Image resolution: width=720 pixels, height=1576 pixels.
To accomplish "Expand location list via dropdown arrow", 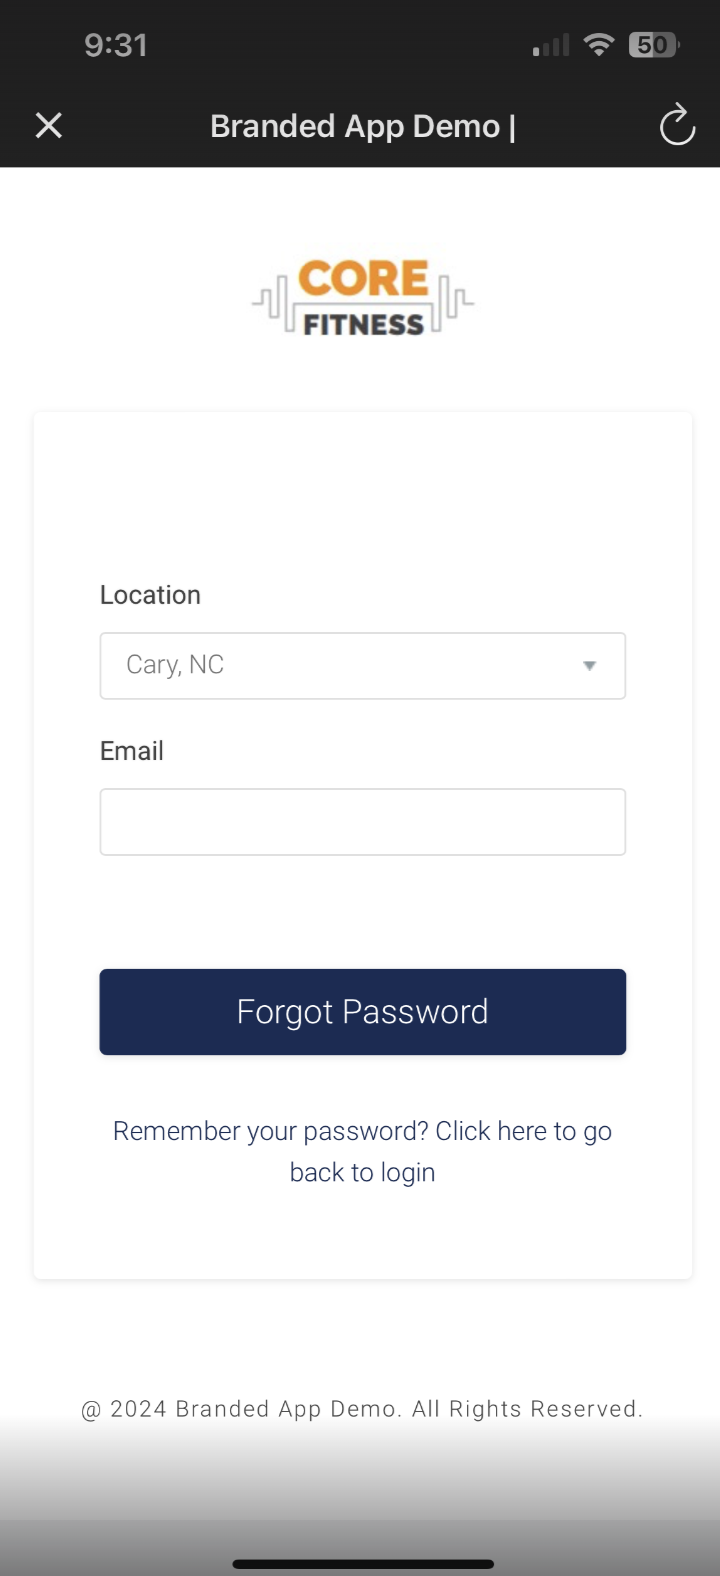I will click(x=589, y=666).
